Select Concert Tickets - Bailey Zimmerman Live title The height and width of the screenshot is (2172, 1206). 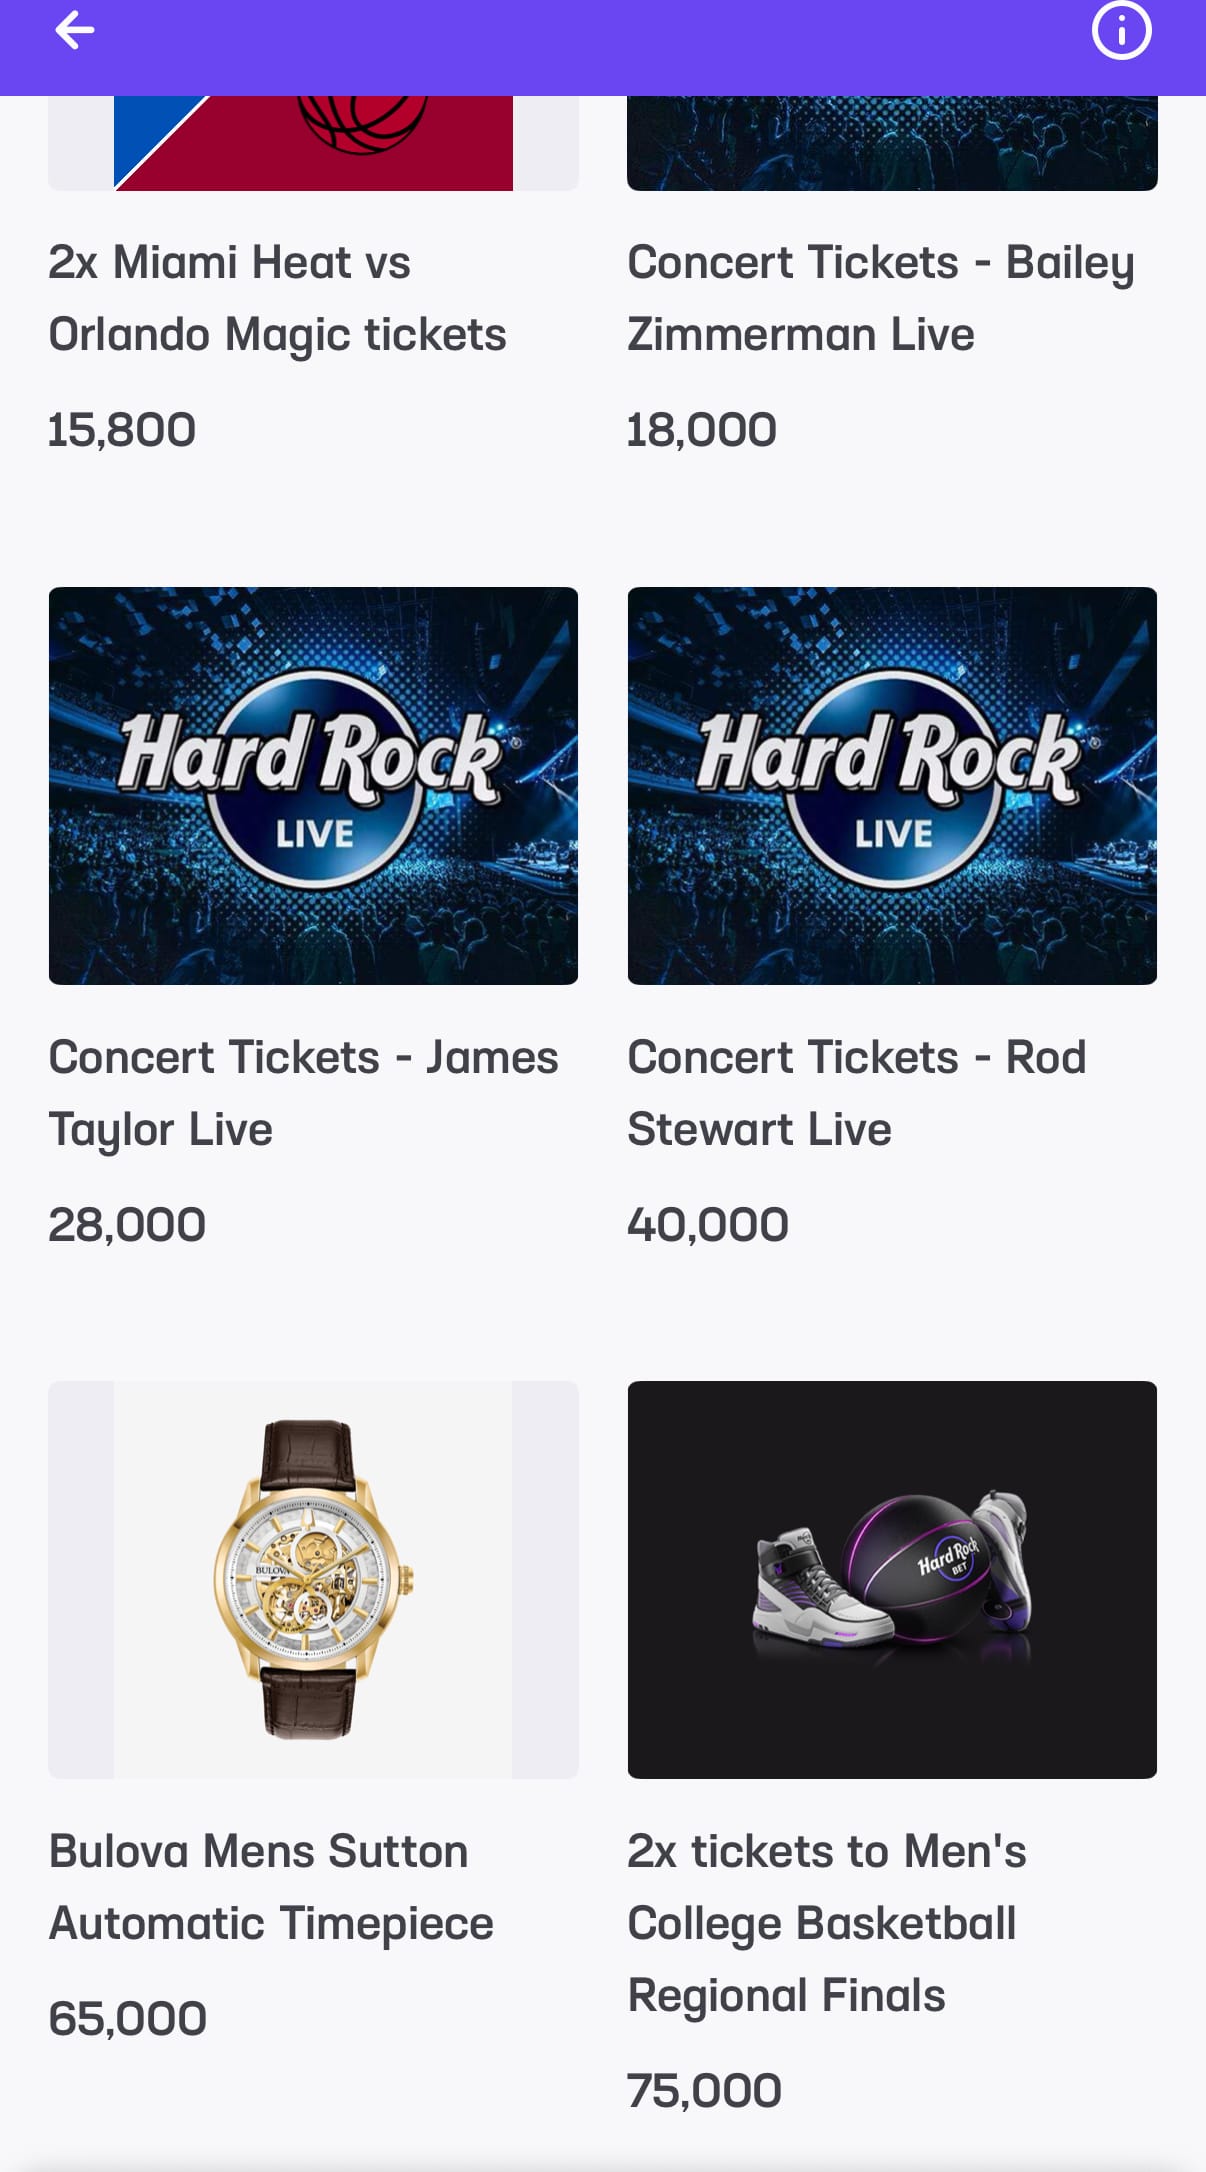880,298
